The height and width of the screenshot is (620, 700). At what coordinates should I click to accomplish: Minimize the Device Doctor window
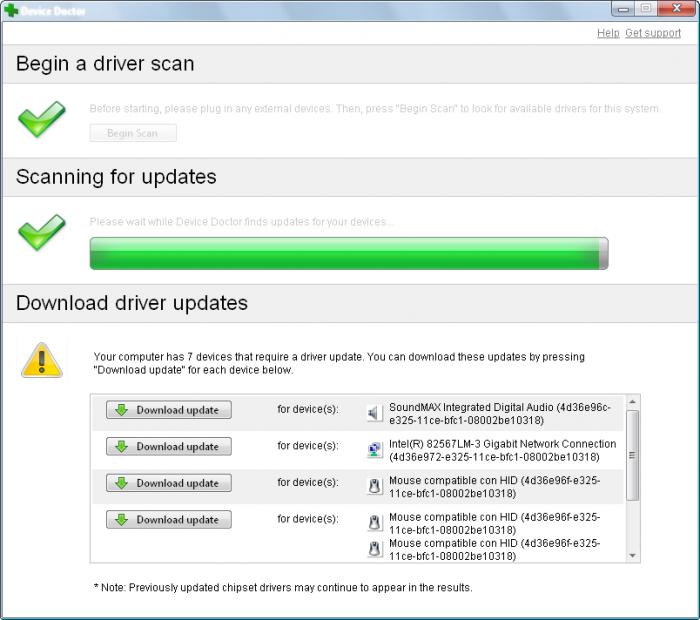[x=623, y=9]
